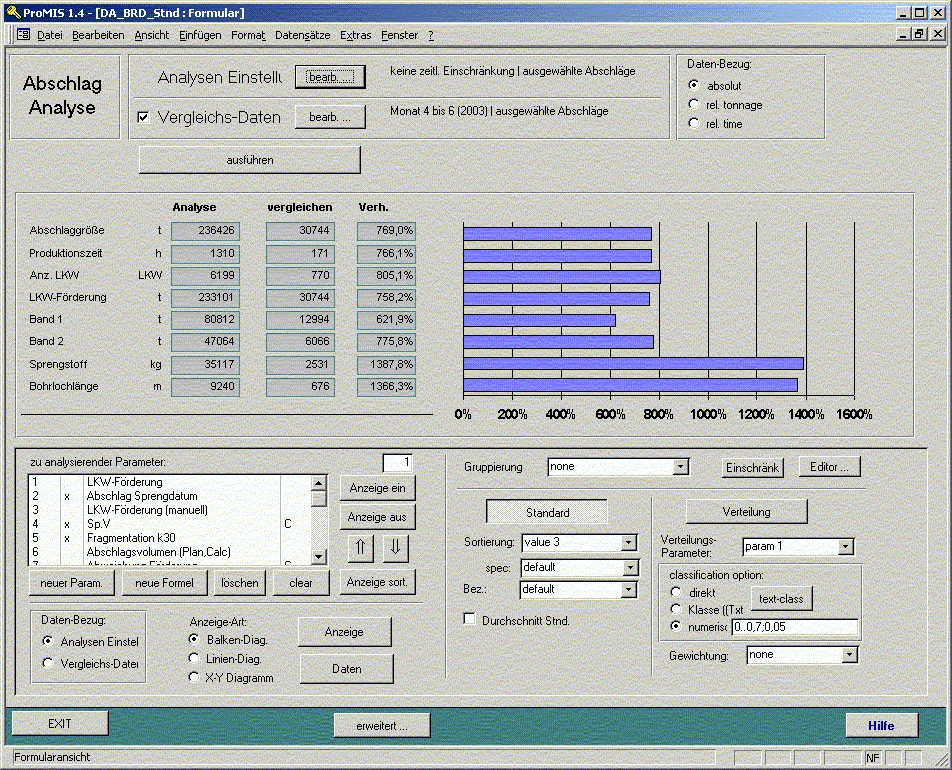This screenshot has height=770, width=952.
Task: Click the ProMIS key icon in title bar
Action: [11, 12]
